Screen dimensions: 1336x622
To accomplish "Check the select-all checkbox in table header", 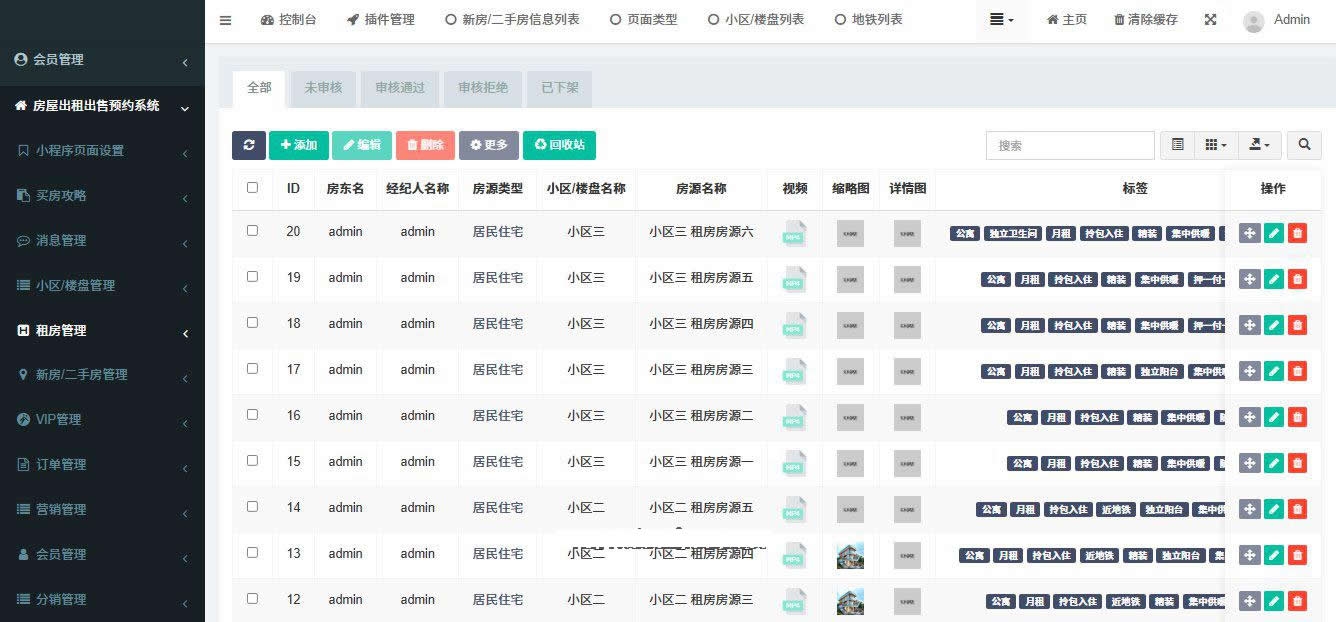I will coord(252,187).
